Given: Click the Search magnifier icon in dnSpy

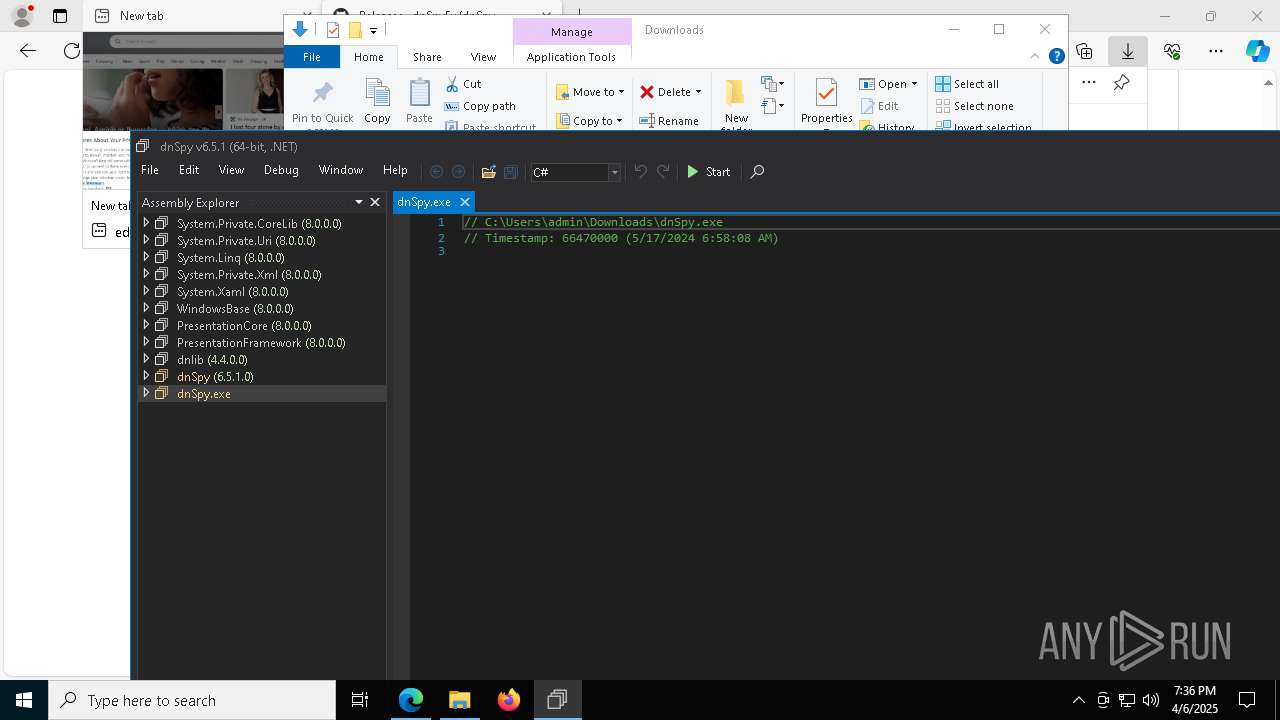Looking at the screenshot, I should tap(757, 172).
